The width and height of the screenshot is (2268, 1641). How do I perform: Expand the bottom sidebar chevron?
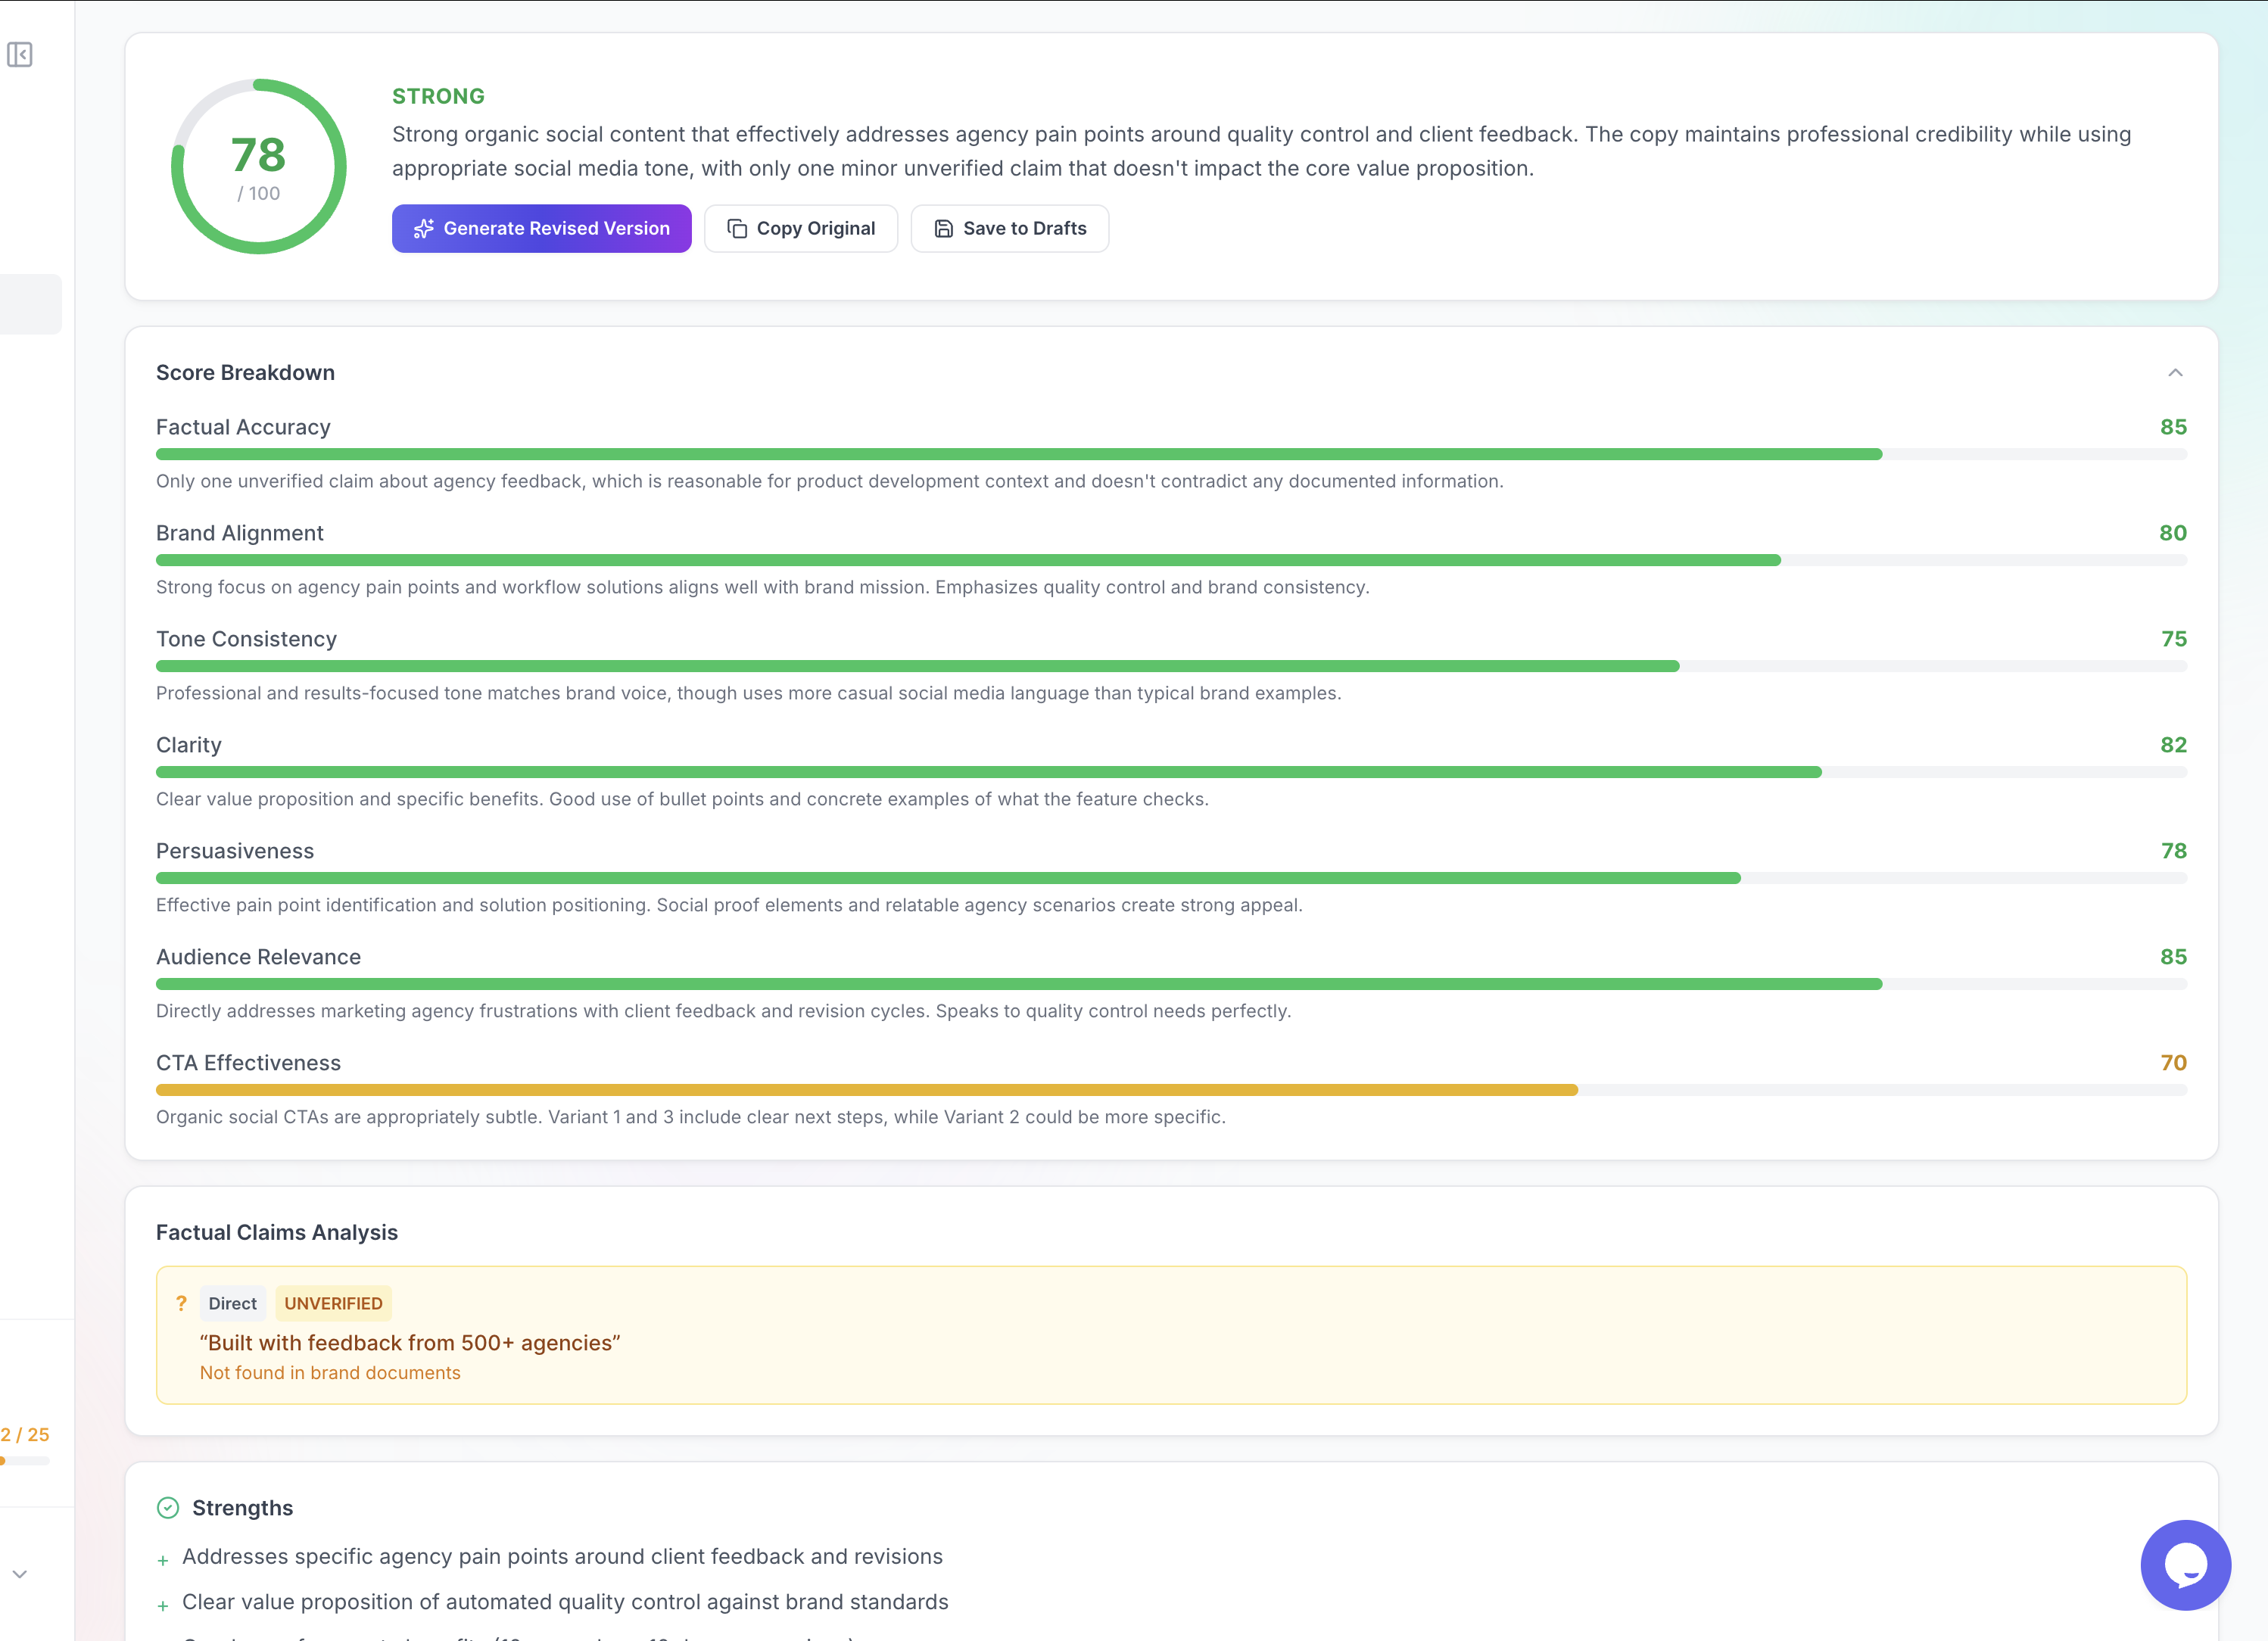(20, 1574)
